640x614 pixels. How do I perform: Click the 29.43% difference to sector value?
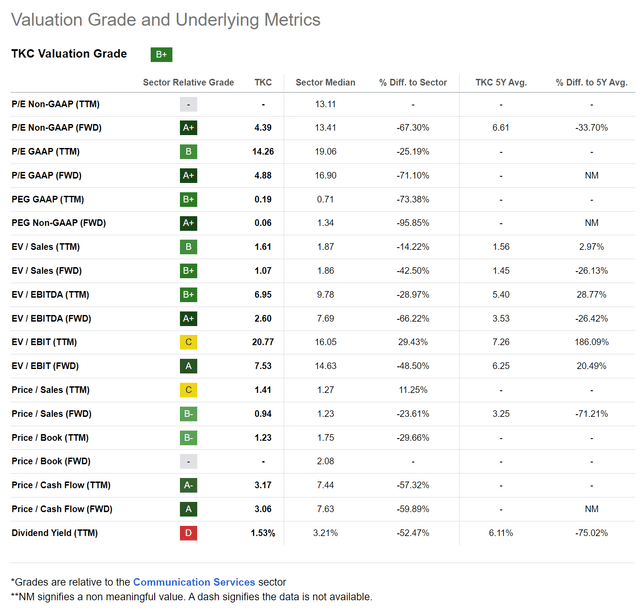point(413,342)
